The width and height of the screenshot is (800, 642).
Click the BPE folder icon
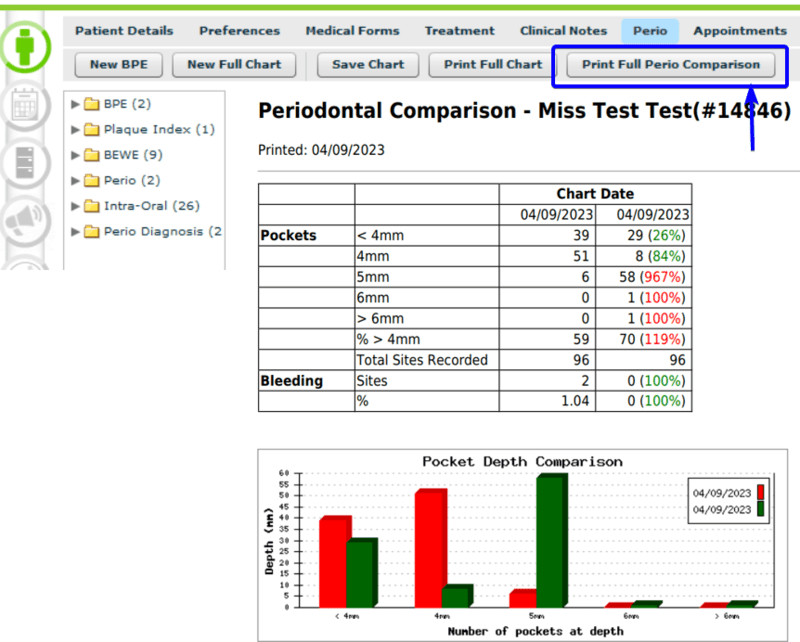click(91, 104)
